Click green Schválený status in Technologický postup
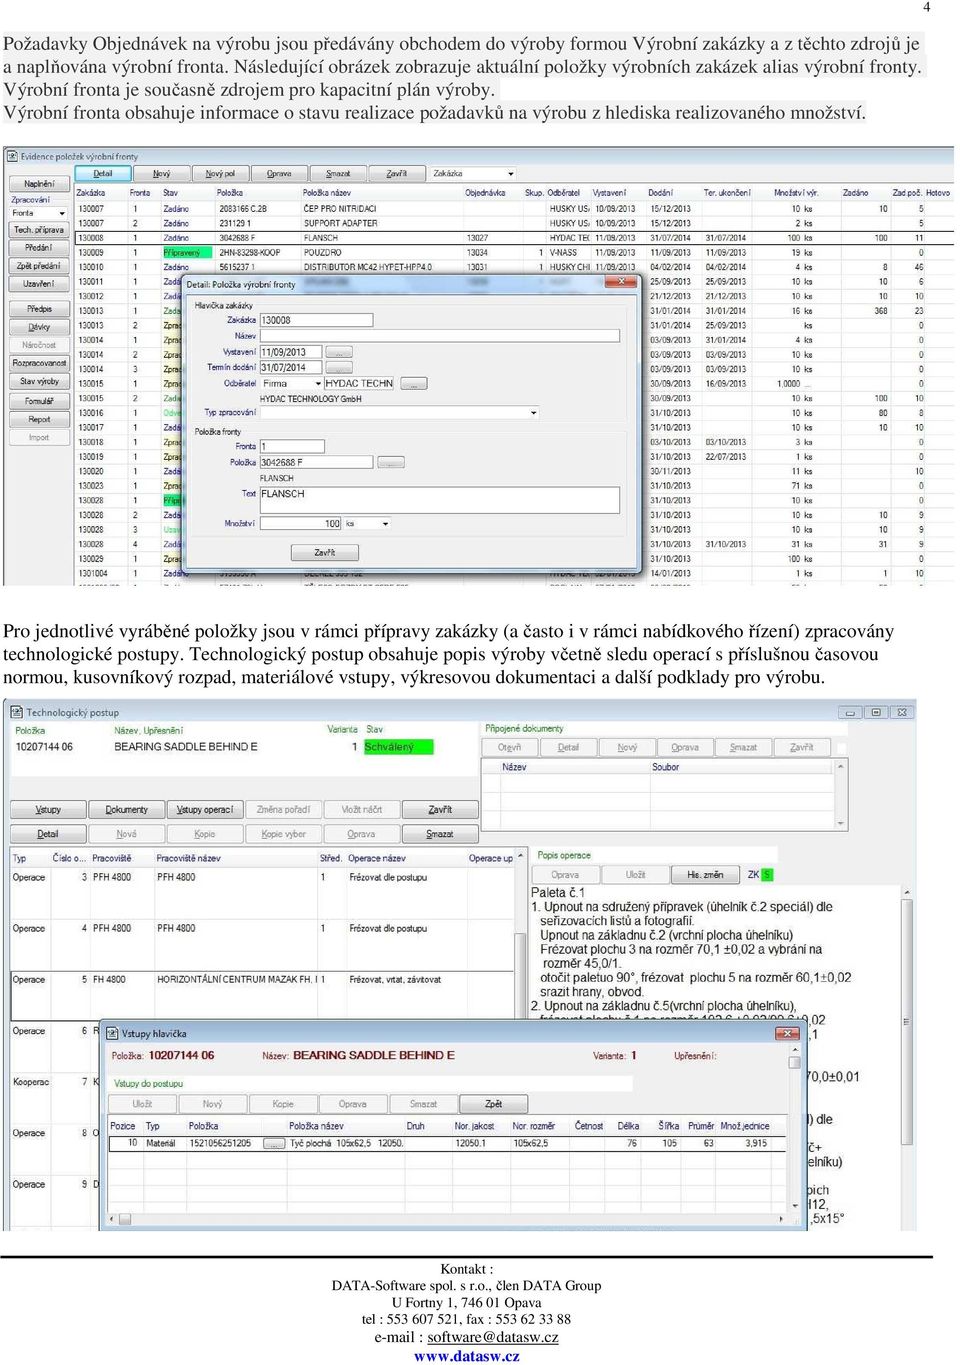Viewport: 960px width, 1365px height. (398, 746)
